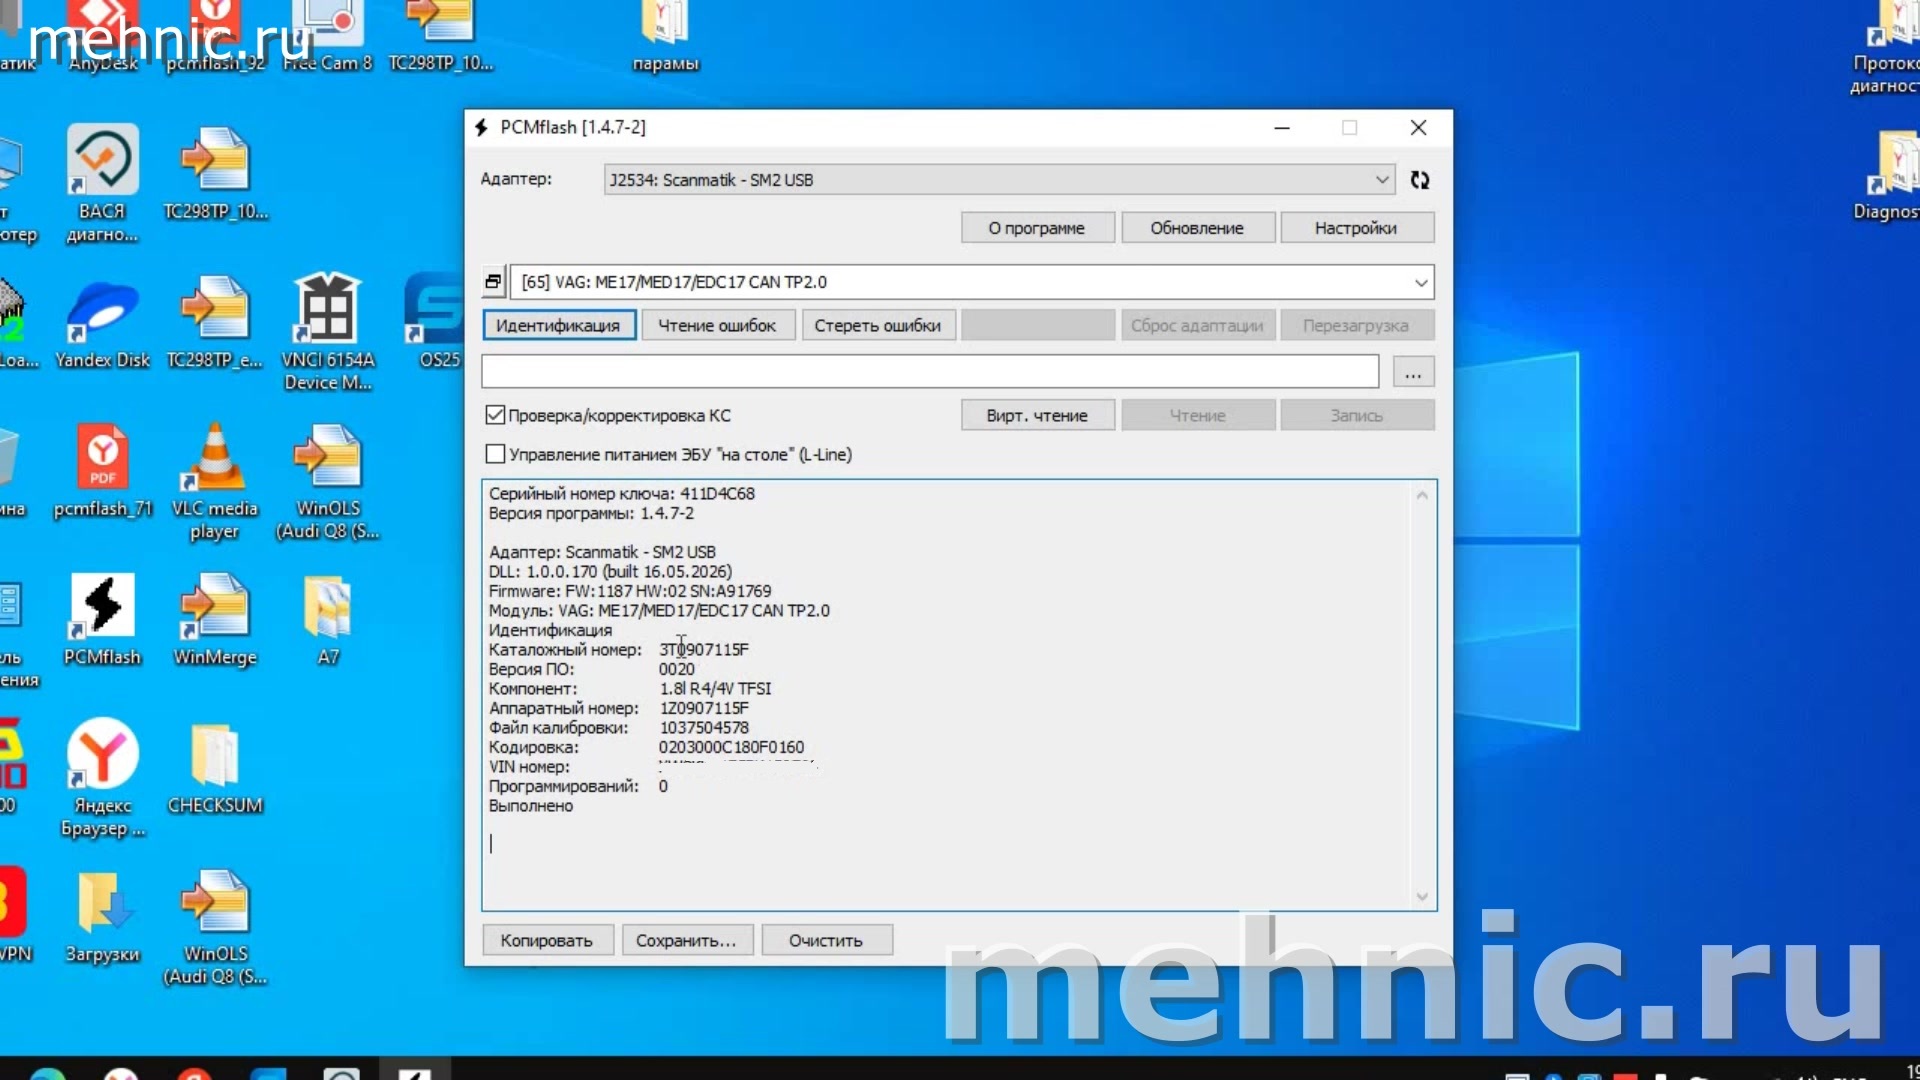
Task: Click the Обновление button
Action: tap(1197, 228)
